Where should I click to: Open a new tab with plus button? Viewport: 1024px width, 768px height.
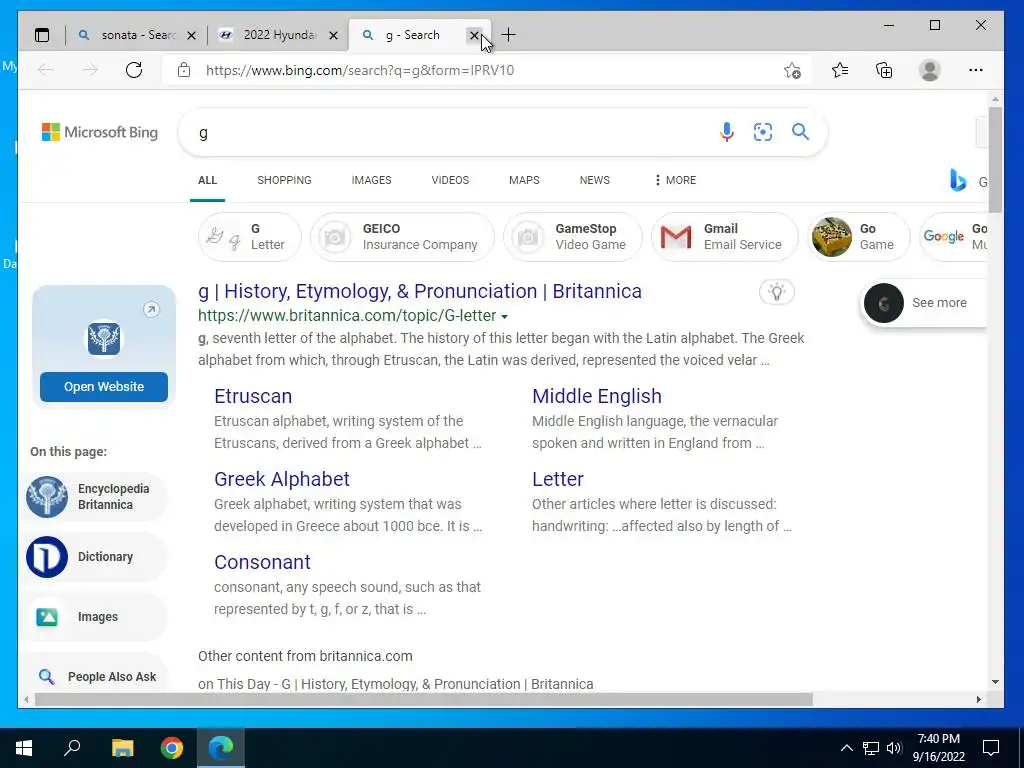(508, 35)
